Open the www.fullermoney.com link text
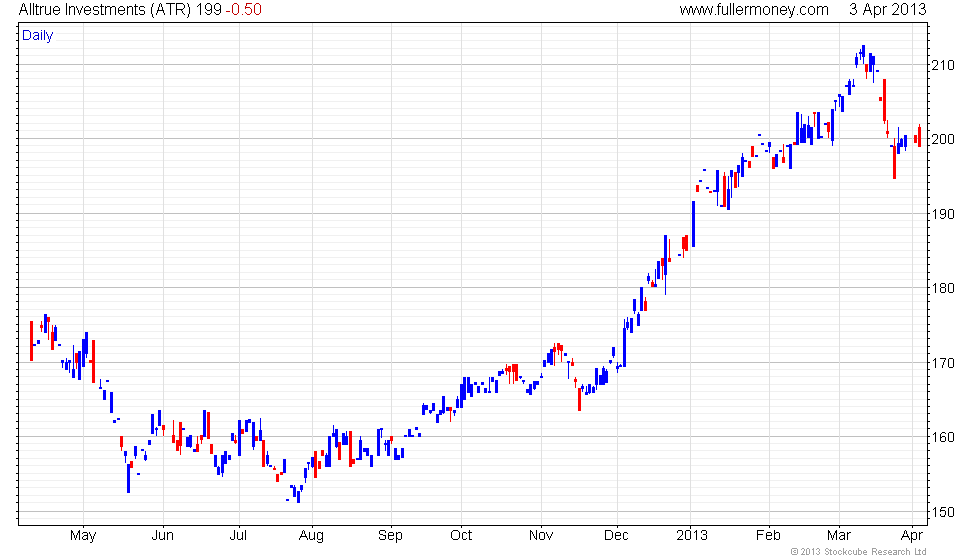The image size is (980, 560). coord(754,10)
